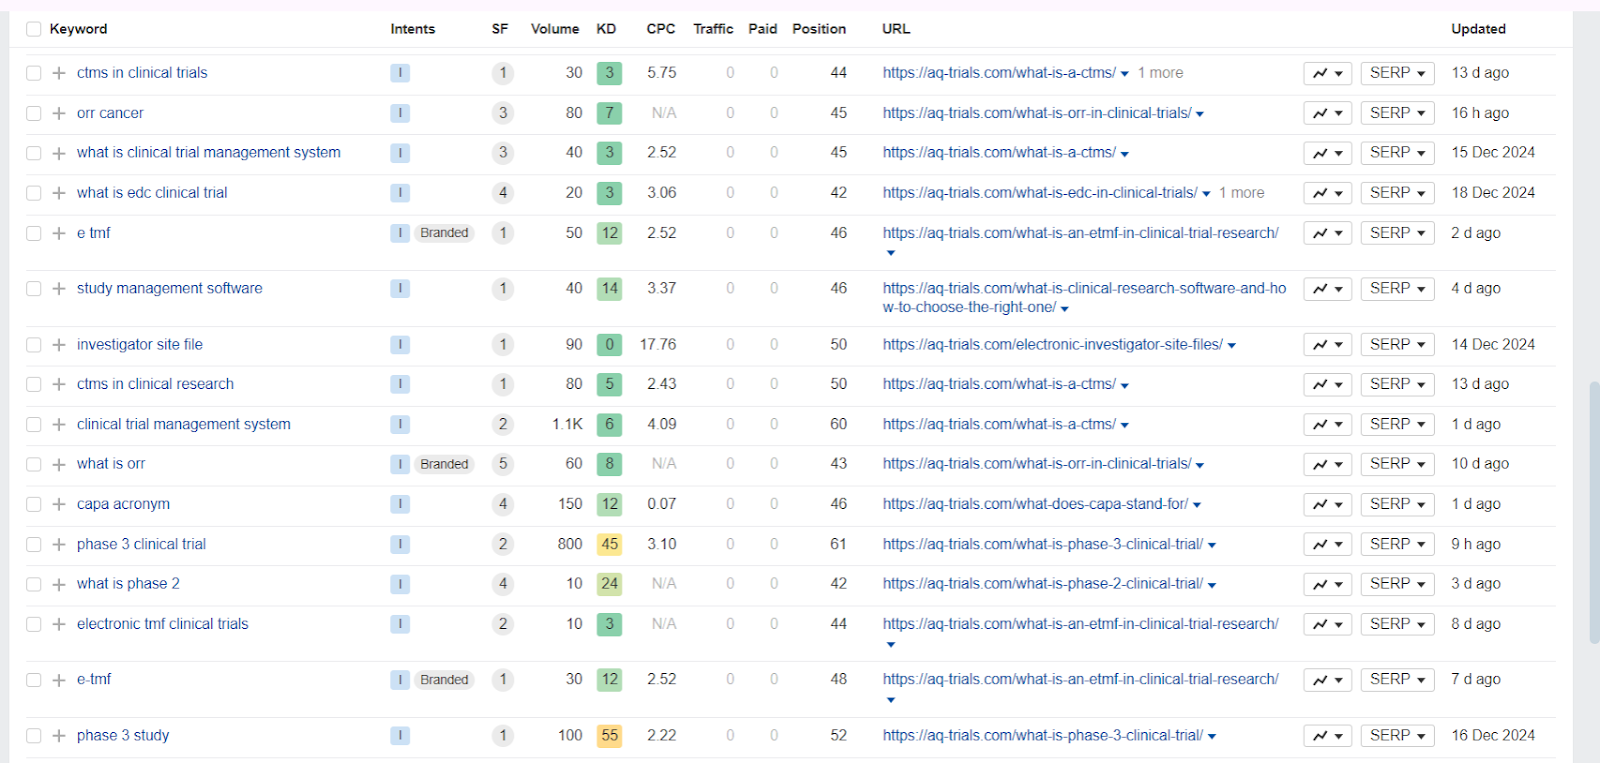Click SF count badge for 'what is orr'
This screenshot has width=1600, height=763.
(x=503, y=464)
